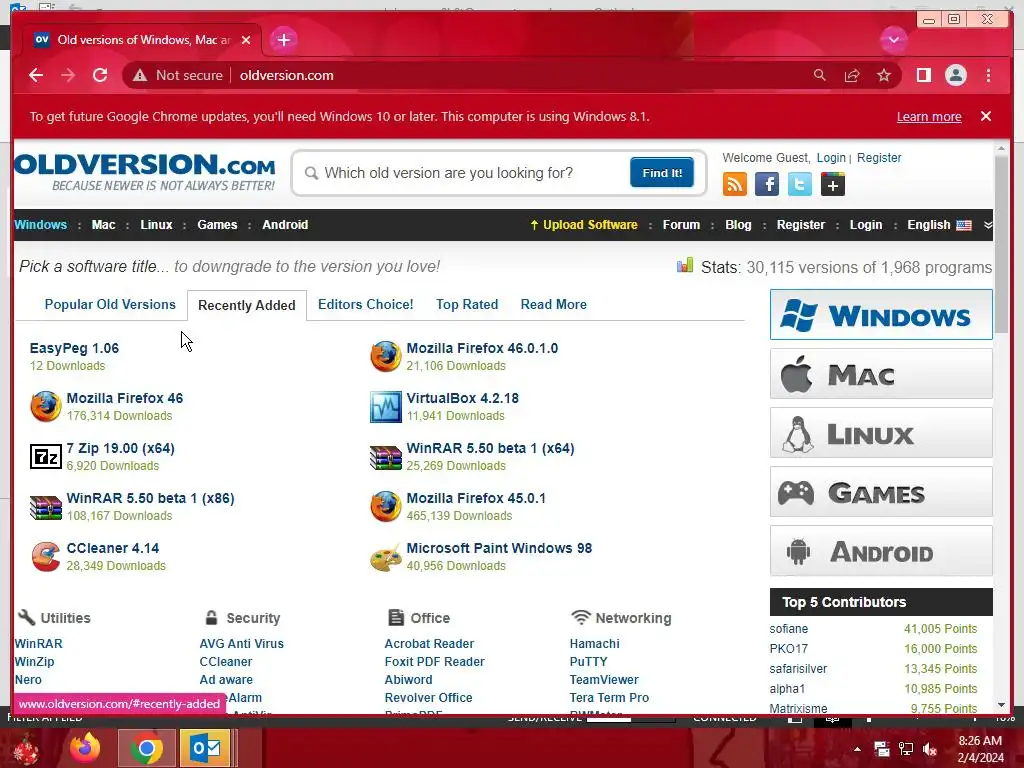The image size is (1024, 768).
Task: Select Games in the navigation bar
Action: pyautogui.click(x=217, y=225)
